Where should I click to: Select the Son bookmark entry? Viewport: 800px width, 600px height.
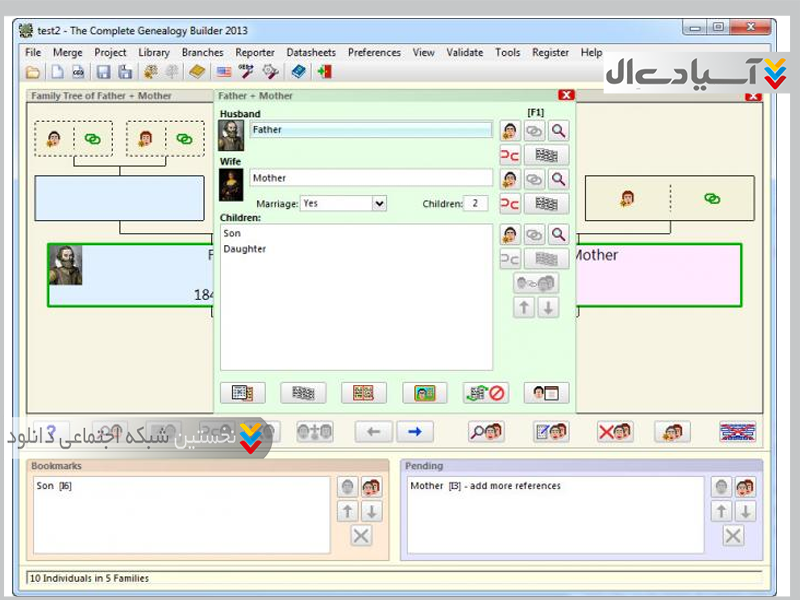(54, 486)
